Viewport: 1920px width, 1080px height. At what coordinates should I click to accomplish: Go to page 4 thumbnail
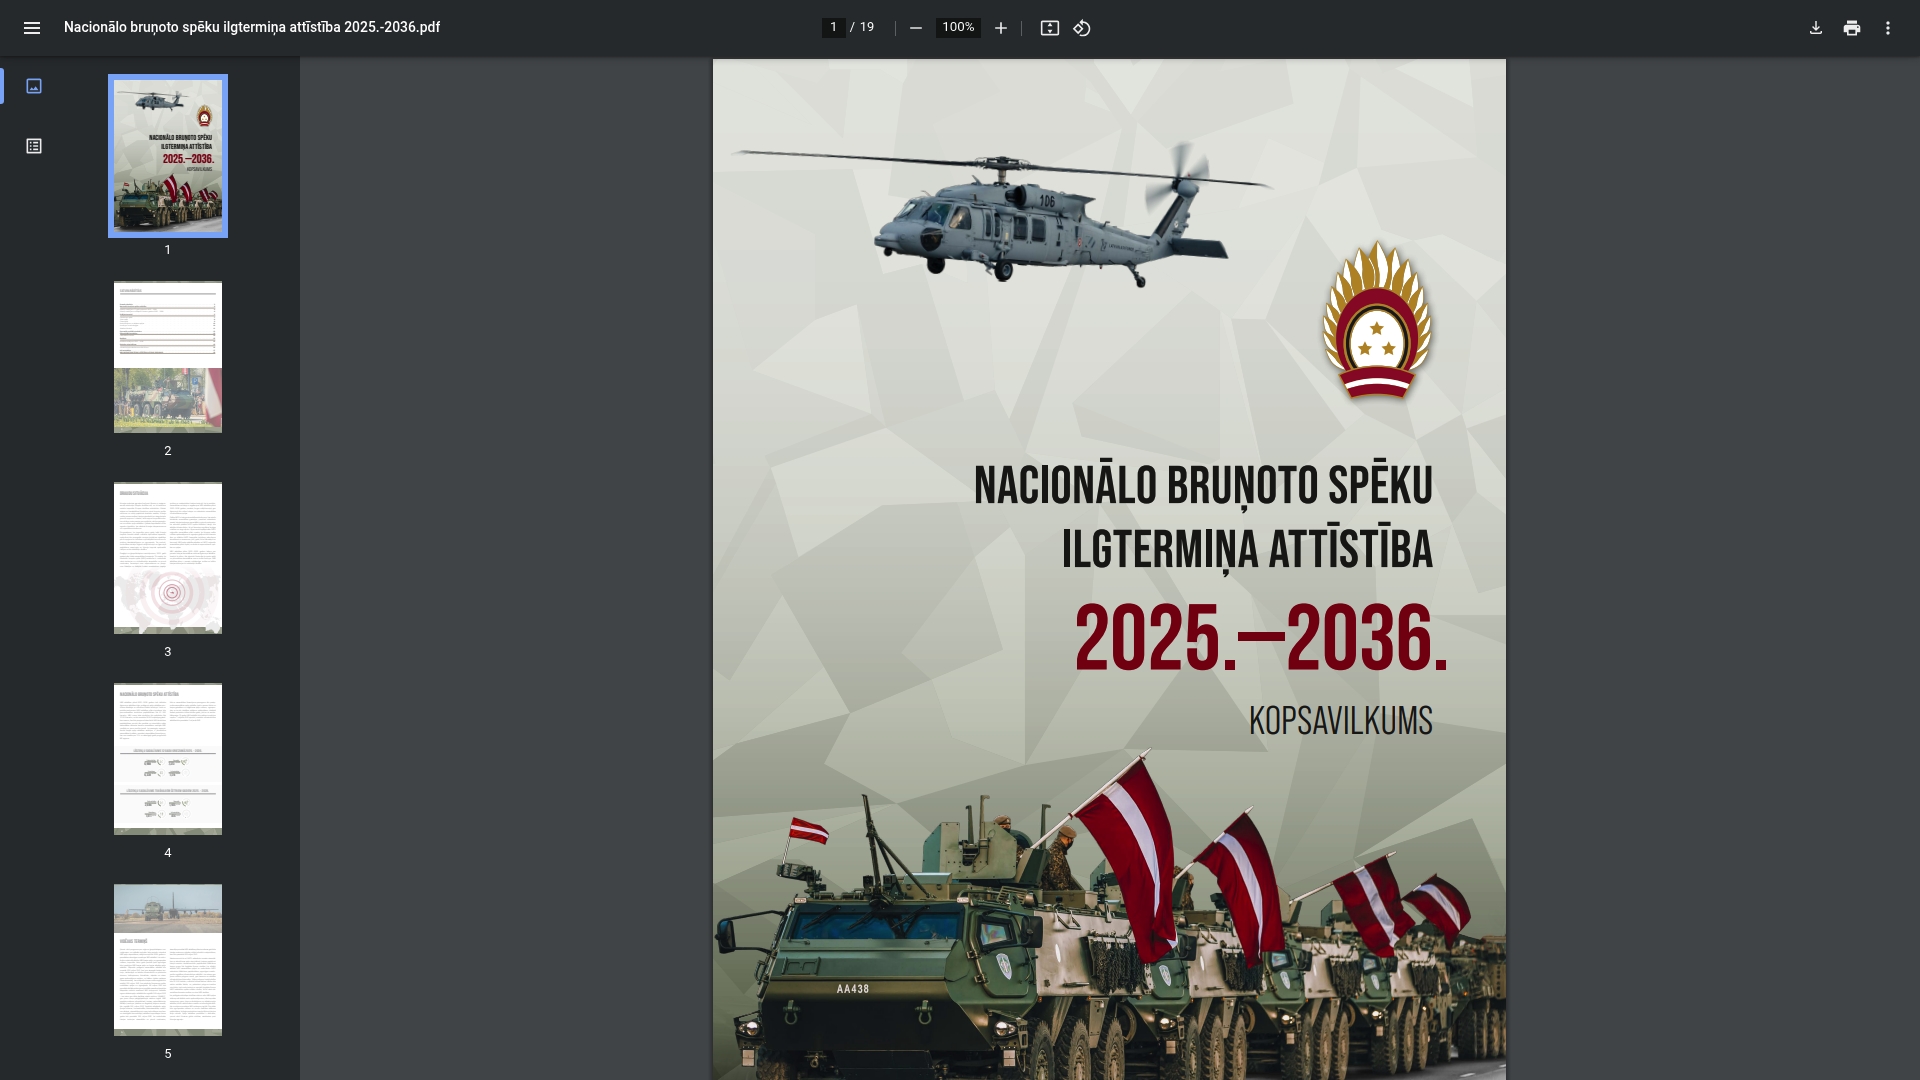tap(168, 759)
